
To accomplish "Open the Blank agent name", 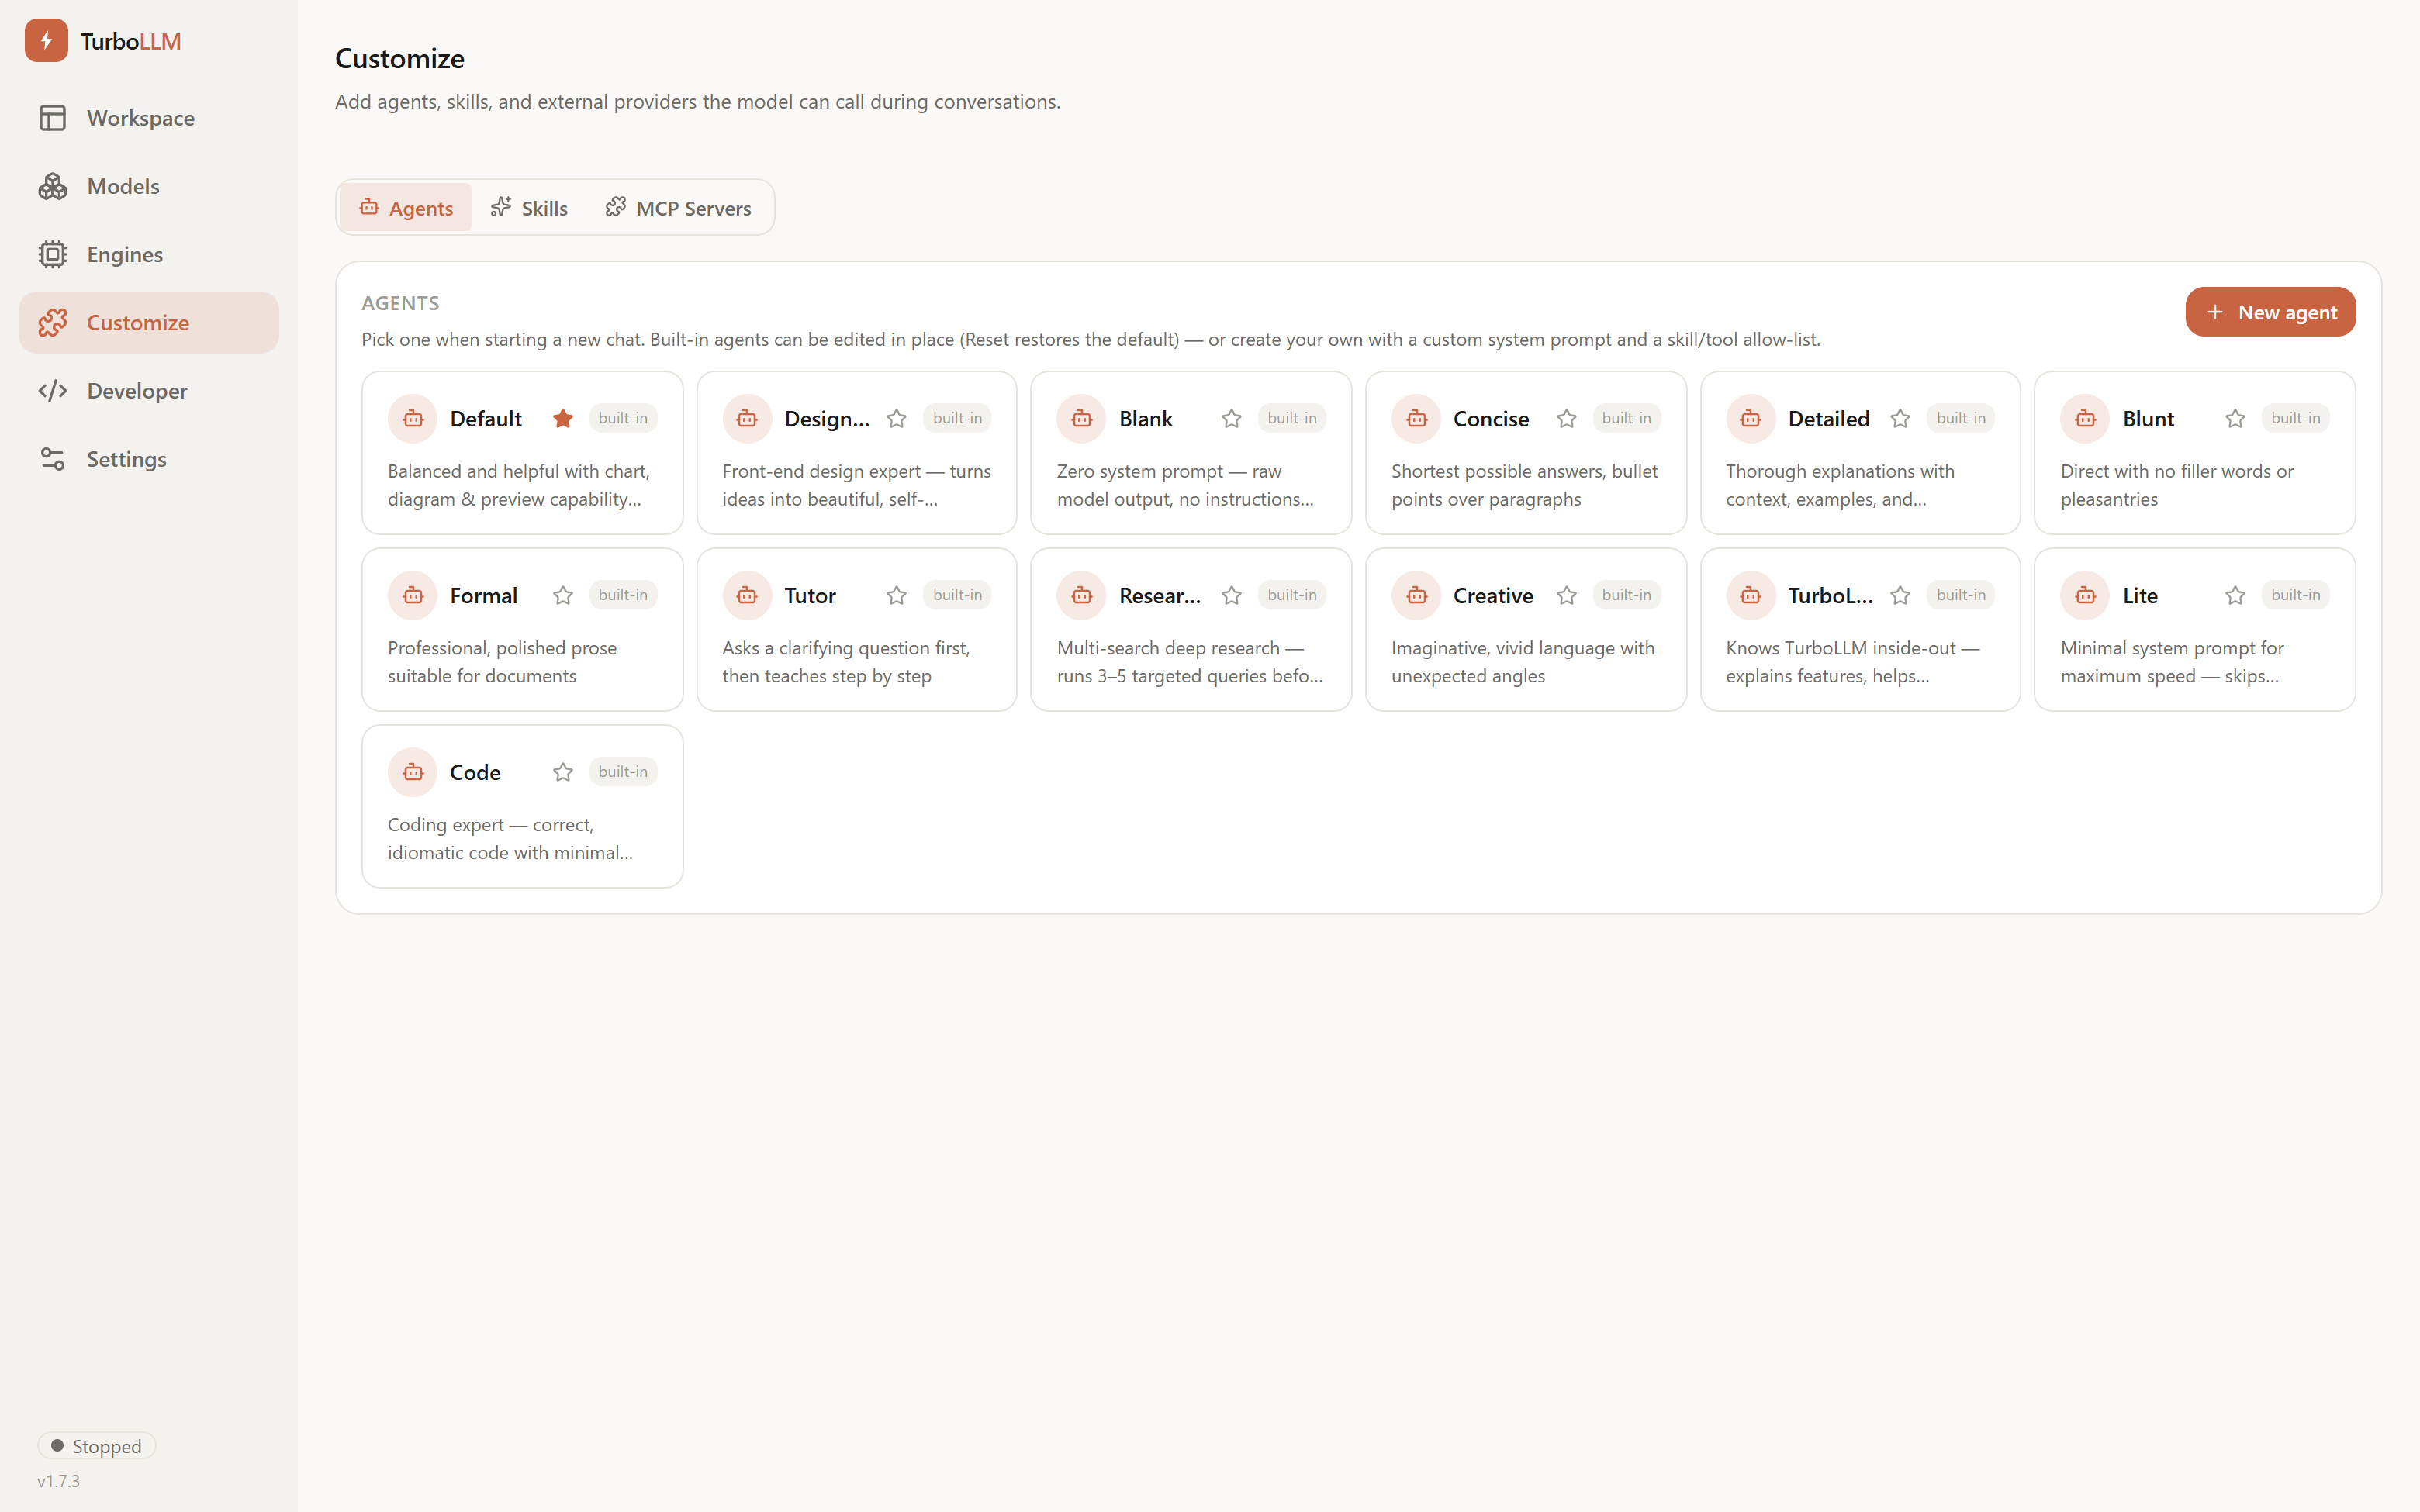I will tap(1146, 419).
